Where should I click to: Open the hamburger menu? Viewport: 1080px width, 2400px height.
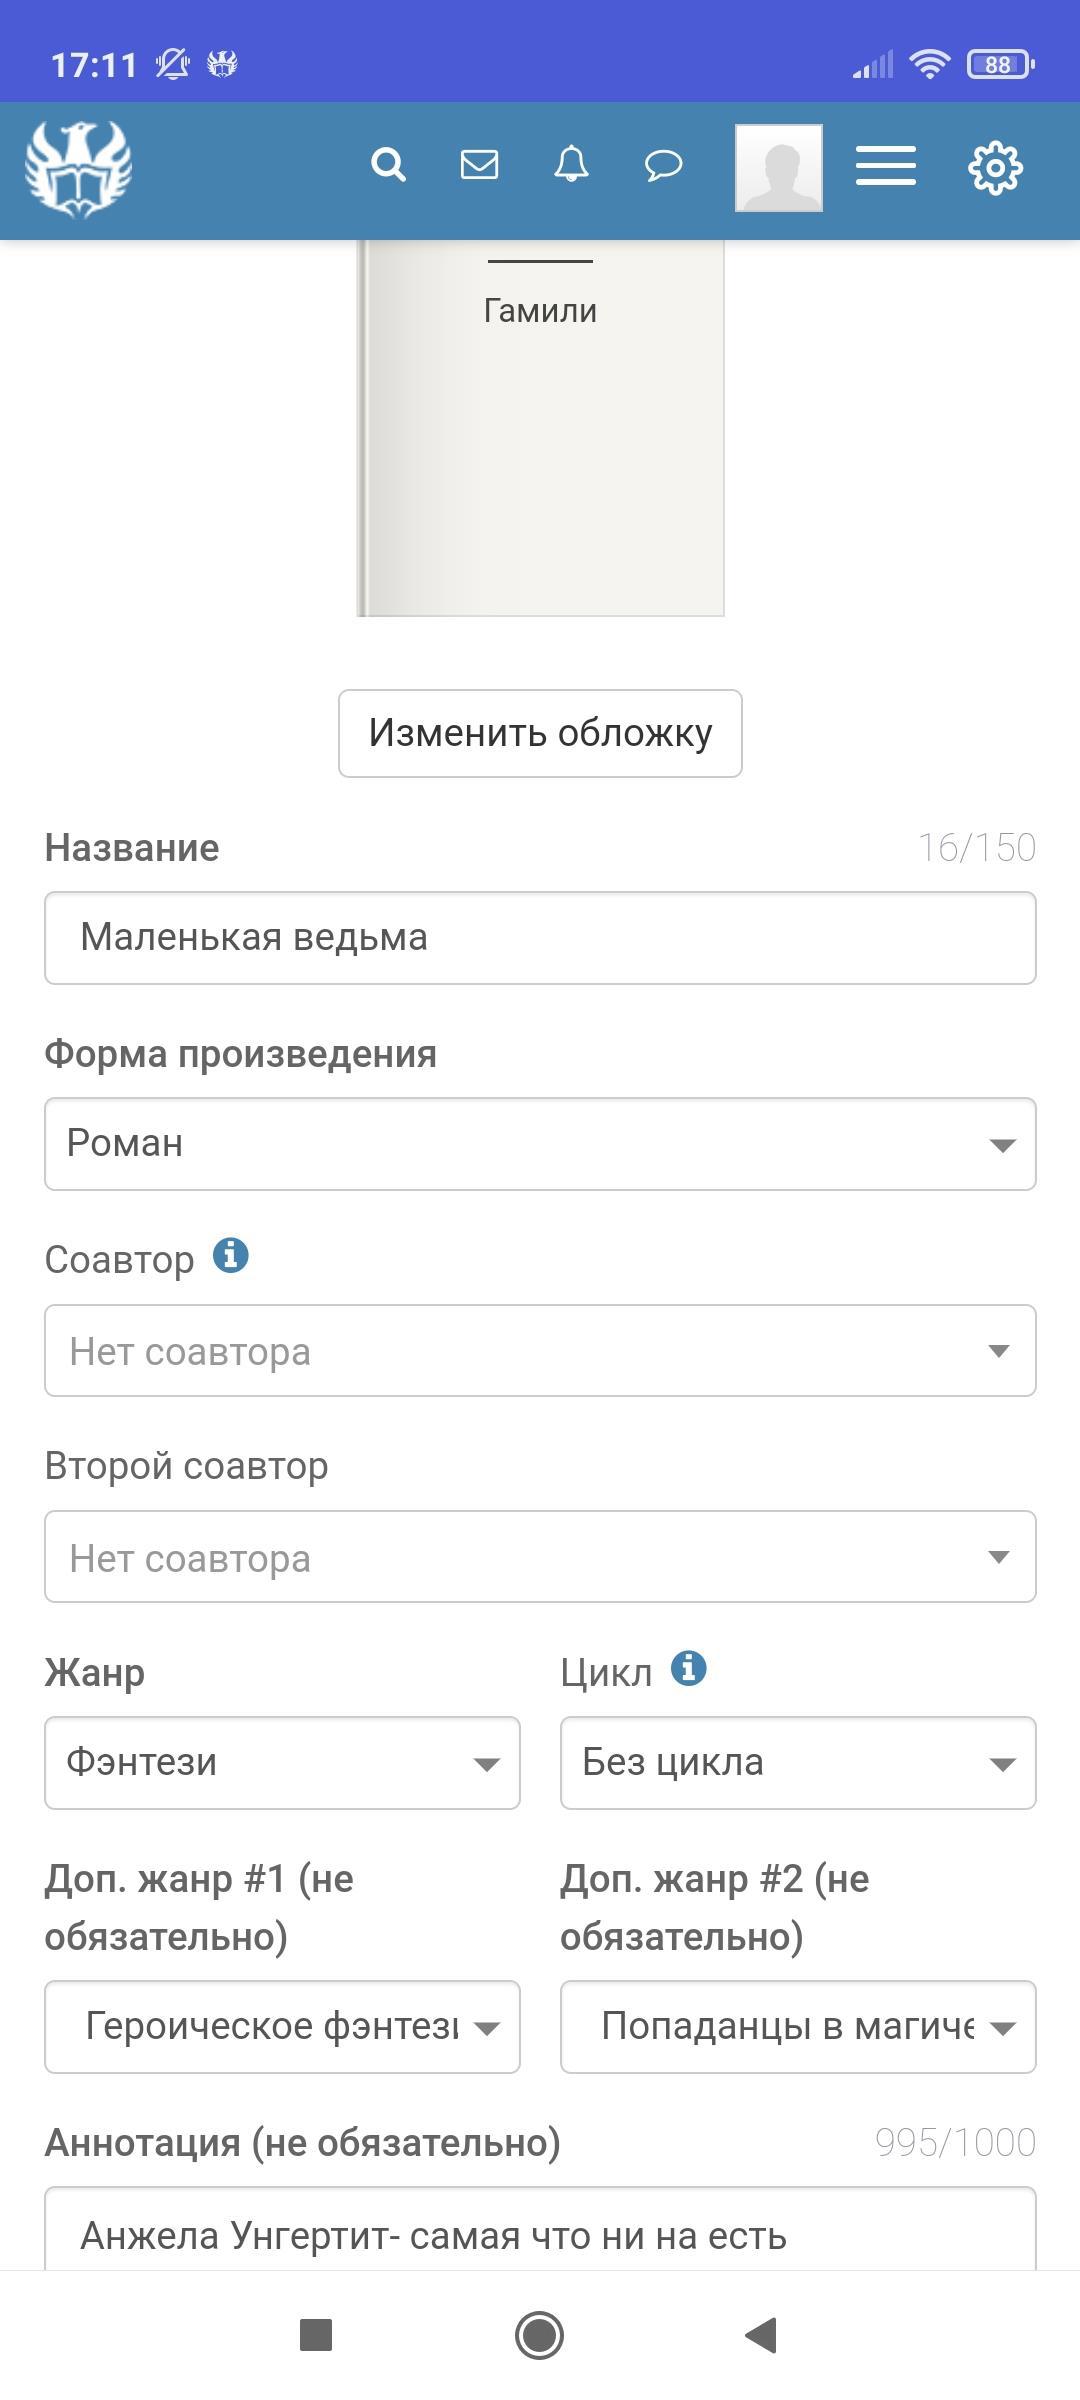pos(886,166)
